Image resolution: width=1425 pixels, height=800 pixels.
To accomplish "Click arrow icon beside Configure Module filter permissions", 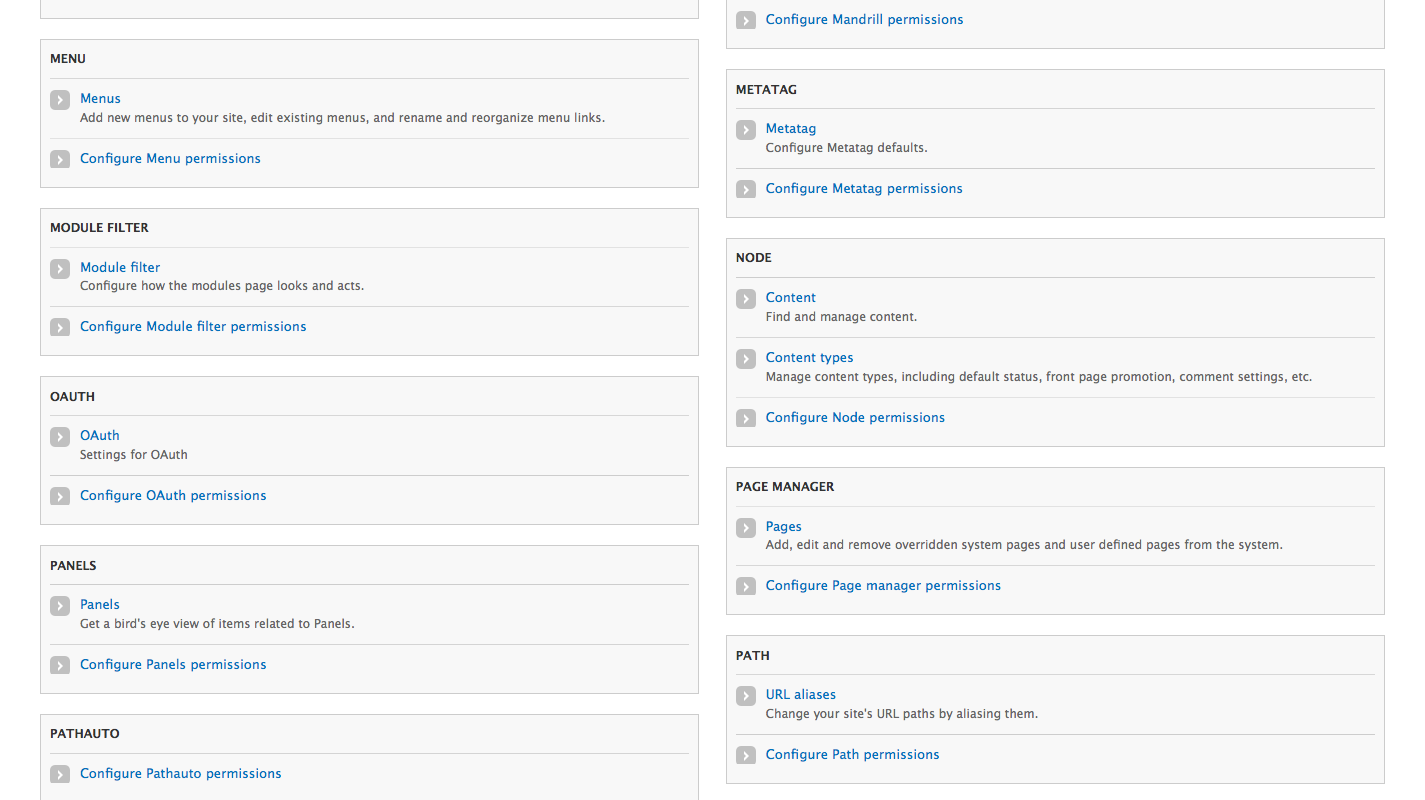I will pyautogui.click(x=60, y=327).
